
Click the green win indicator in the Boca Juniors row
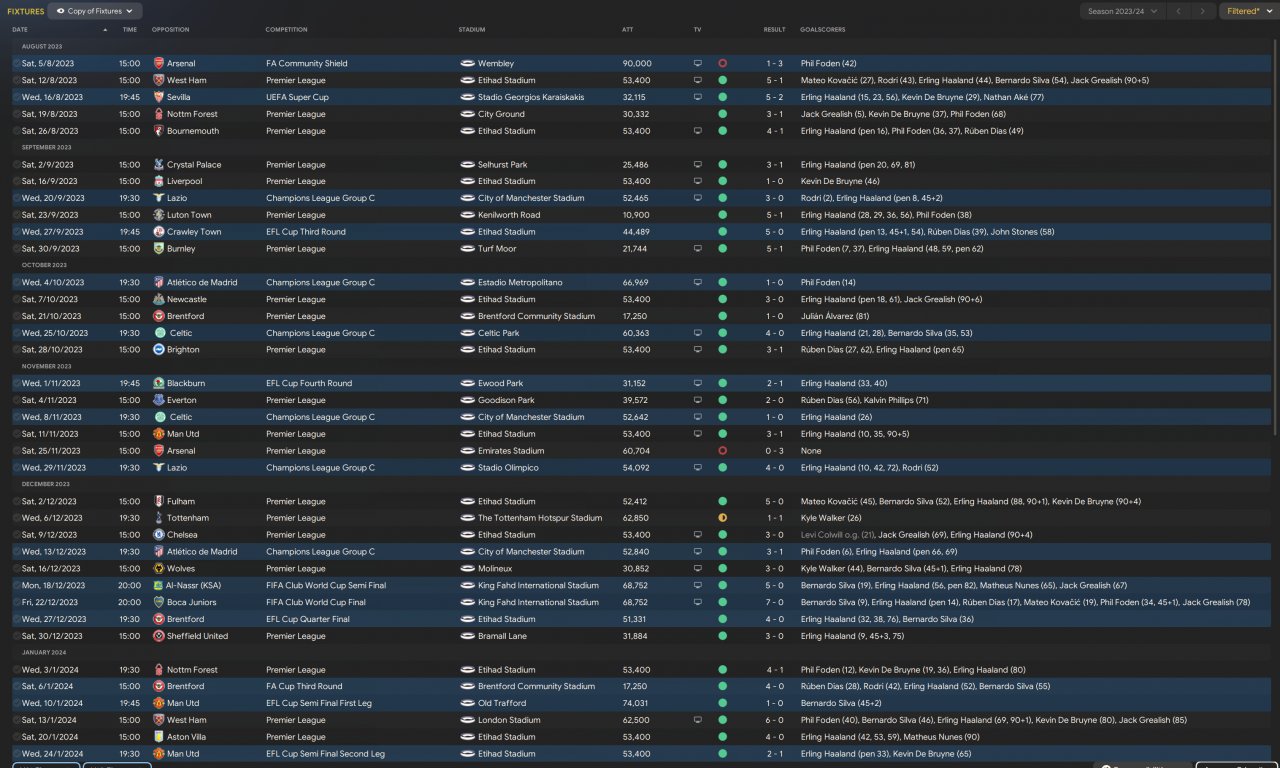pyautogui.click(x=722, y=602)
